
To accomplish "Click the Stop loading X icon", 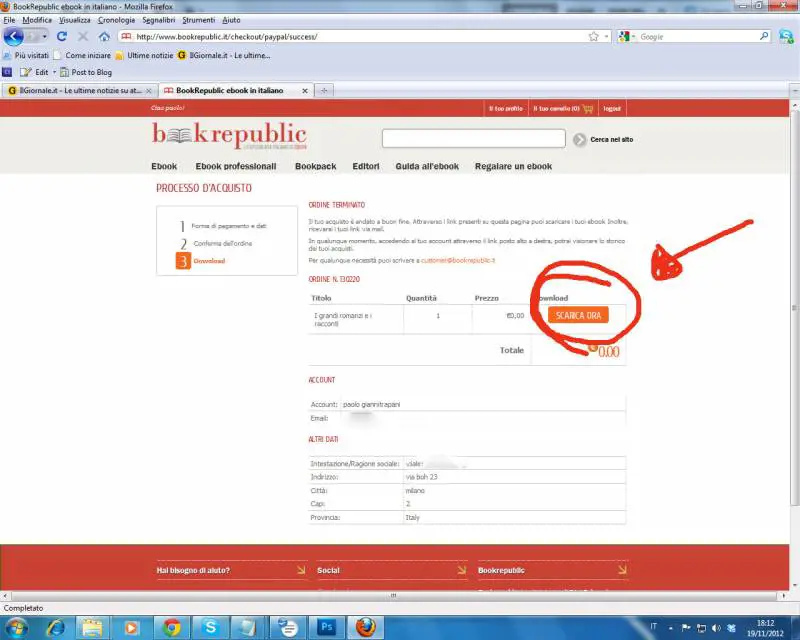I will [83, 37].
